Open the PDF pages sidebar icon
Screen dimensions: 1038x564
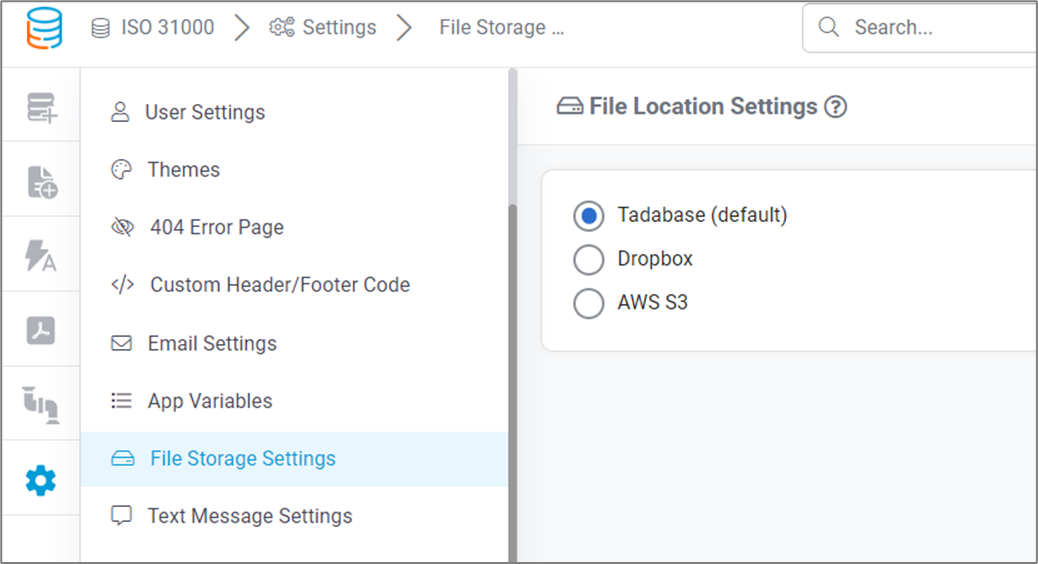click(x=40, y=330)
